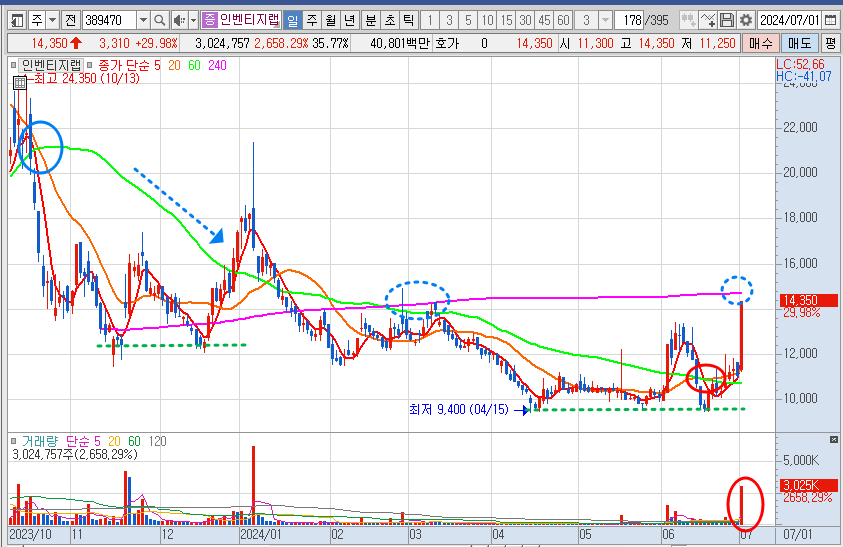Select the 10 interval button
This screenshot has width=843, height=547.
click(x=487, y=20)
